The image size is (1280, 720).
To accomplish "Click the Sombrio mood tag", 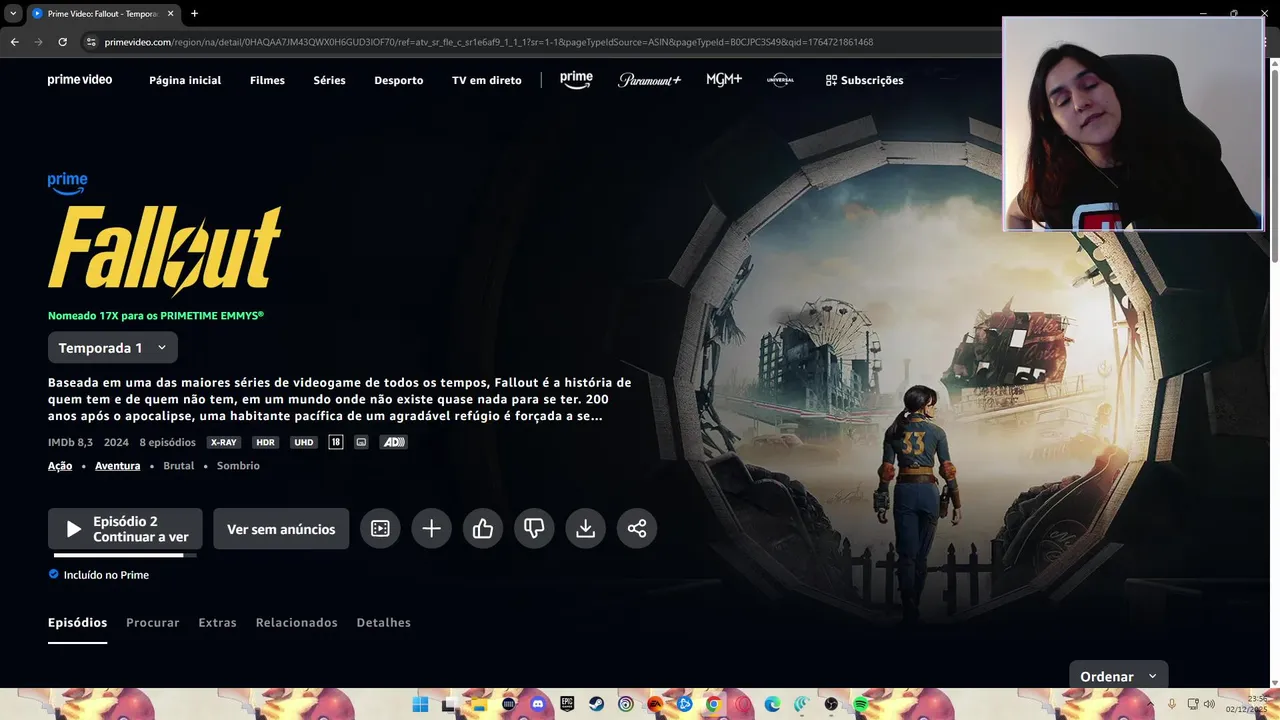I will pyautogui.click(x=238, y=466).
